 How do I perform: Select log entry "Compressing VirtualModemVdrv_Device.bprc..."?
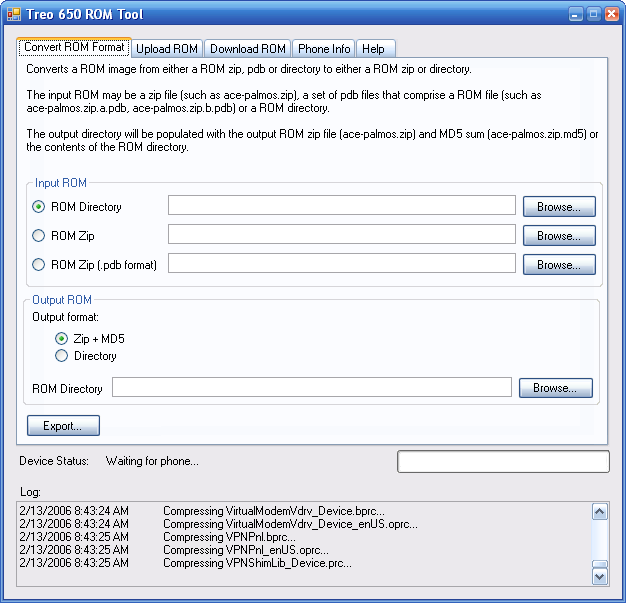coord(273,511)
